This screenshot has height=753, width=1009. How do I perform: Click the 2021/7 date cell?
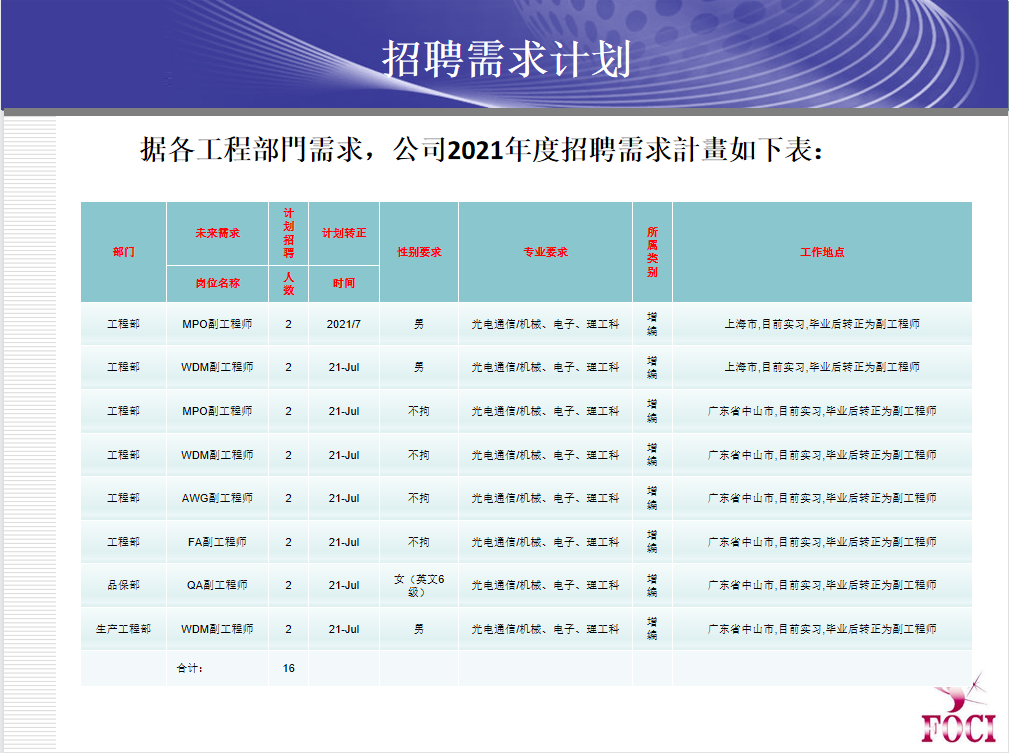click(x=344, y=324)
